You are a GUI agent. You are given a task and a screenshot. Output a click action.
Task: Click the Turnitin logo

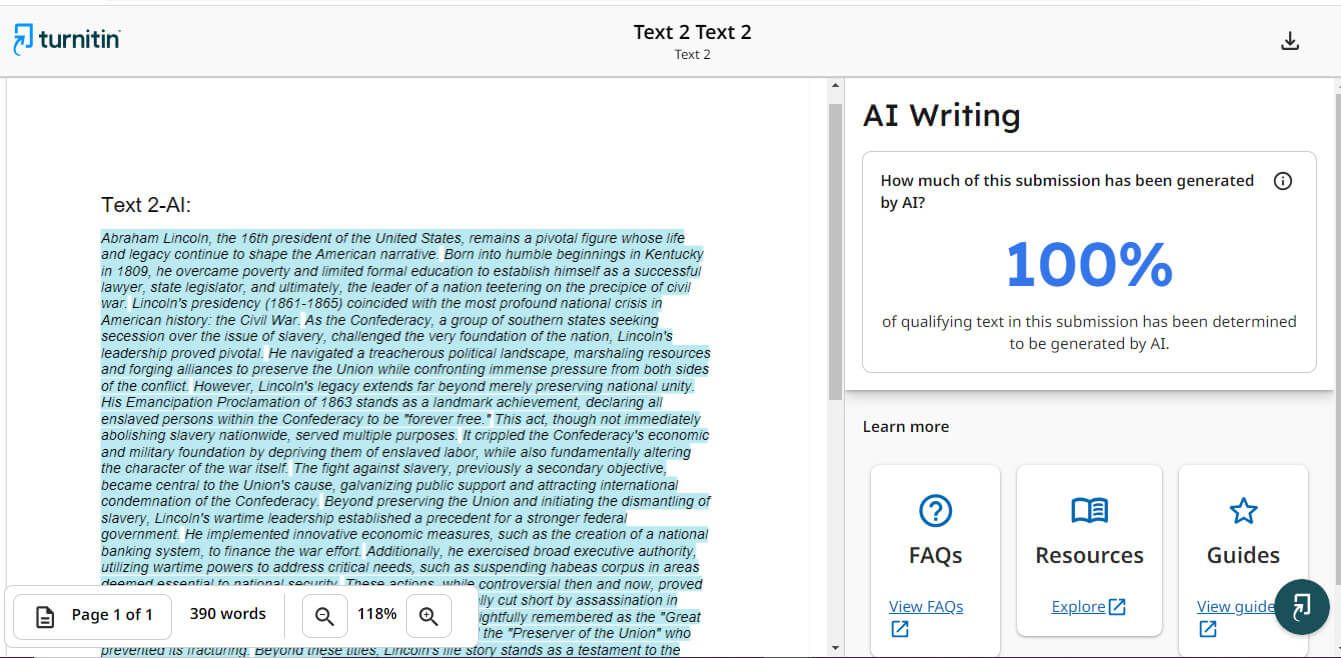pos(67,39)
